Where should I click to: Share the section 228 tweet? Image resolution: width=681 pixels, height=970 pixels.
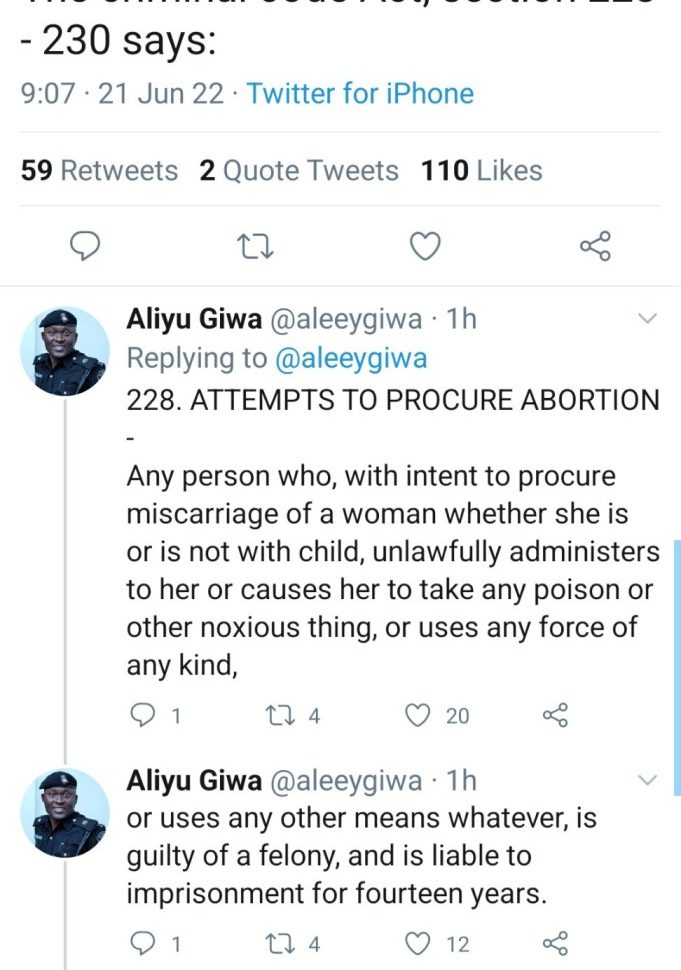[x=555, y=715]
